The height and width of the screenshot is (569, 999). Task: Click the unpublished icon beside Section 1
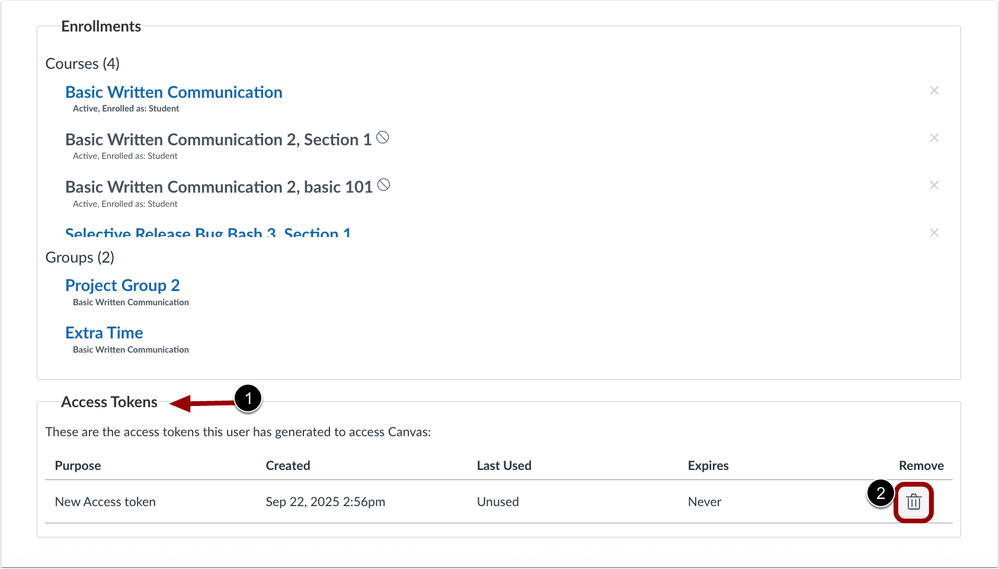coord(383,138)
